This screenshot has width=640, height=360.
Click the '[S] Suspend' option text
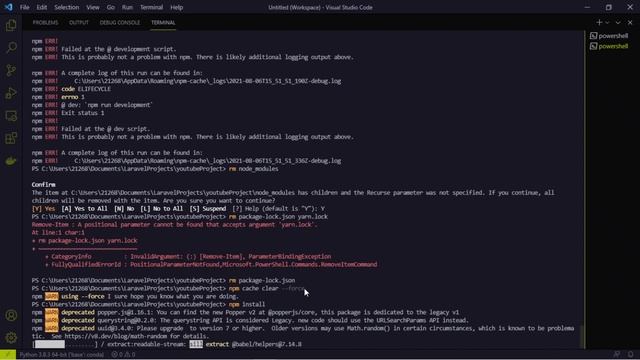click(207, 209)
